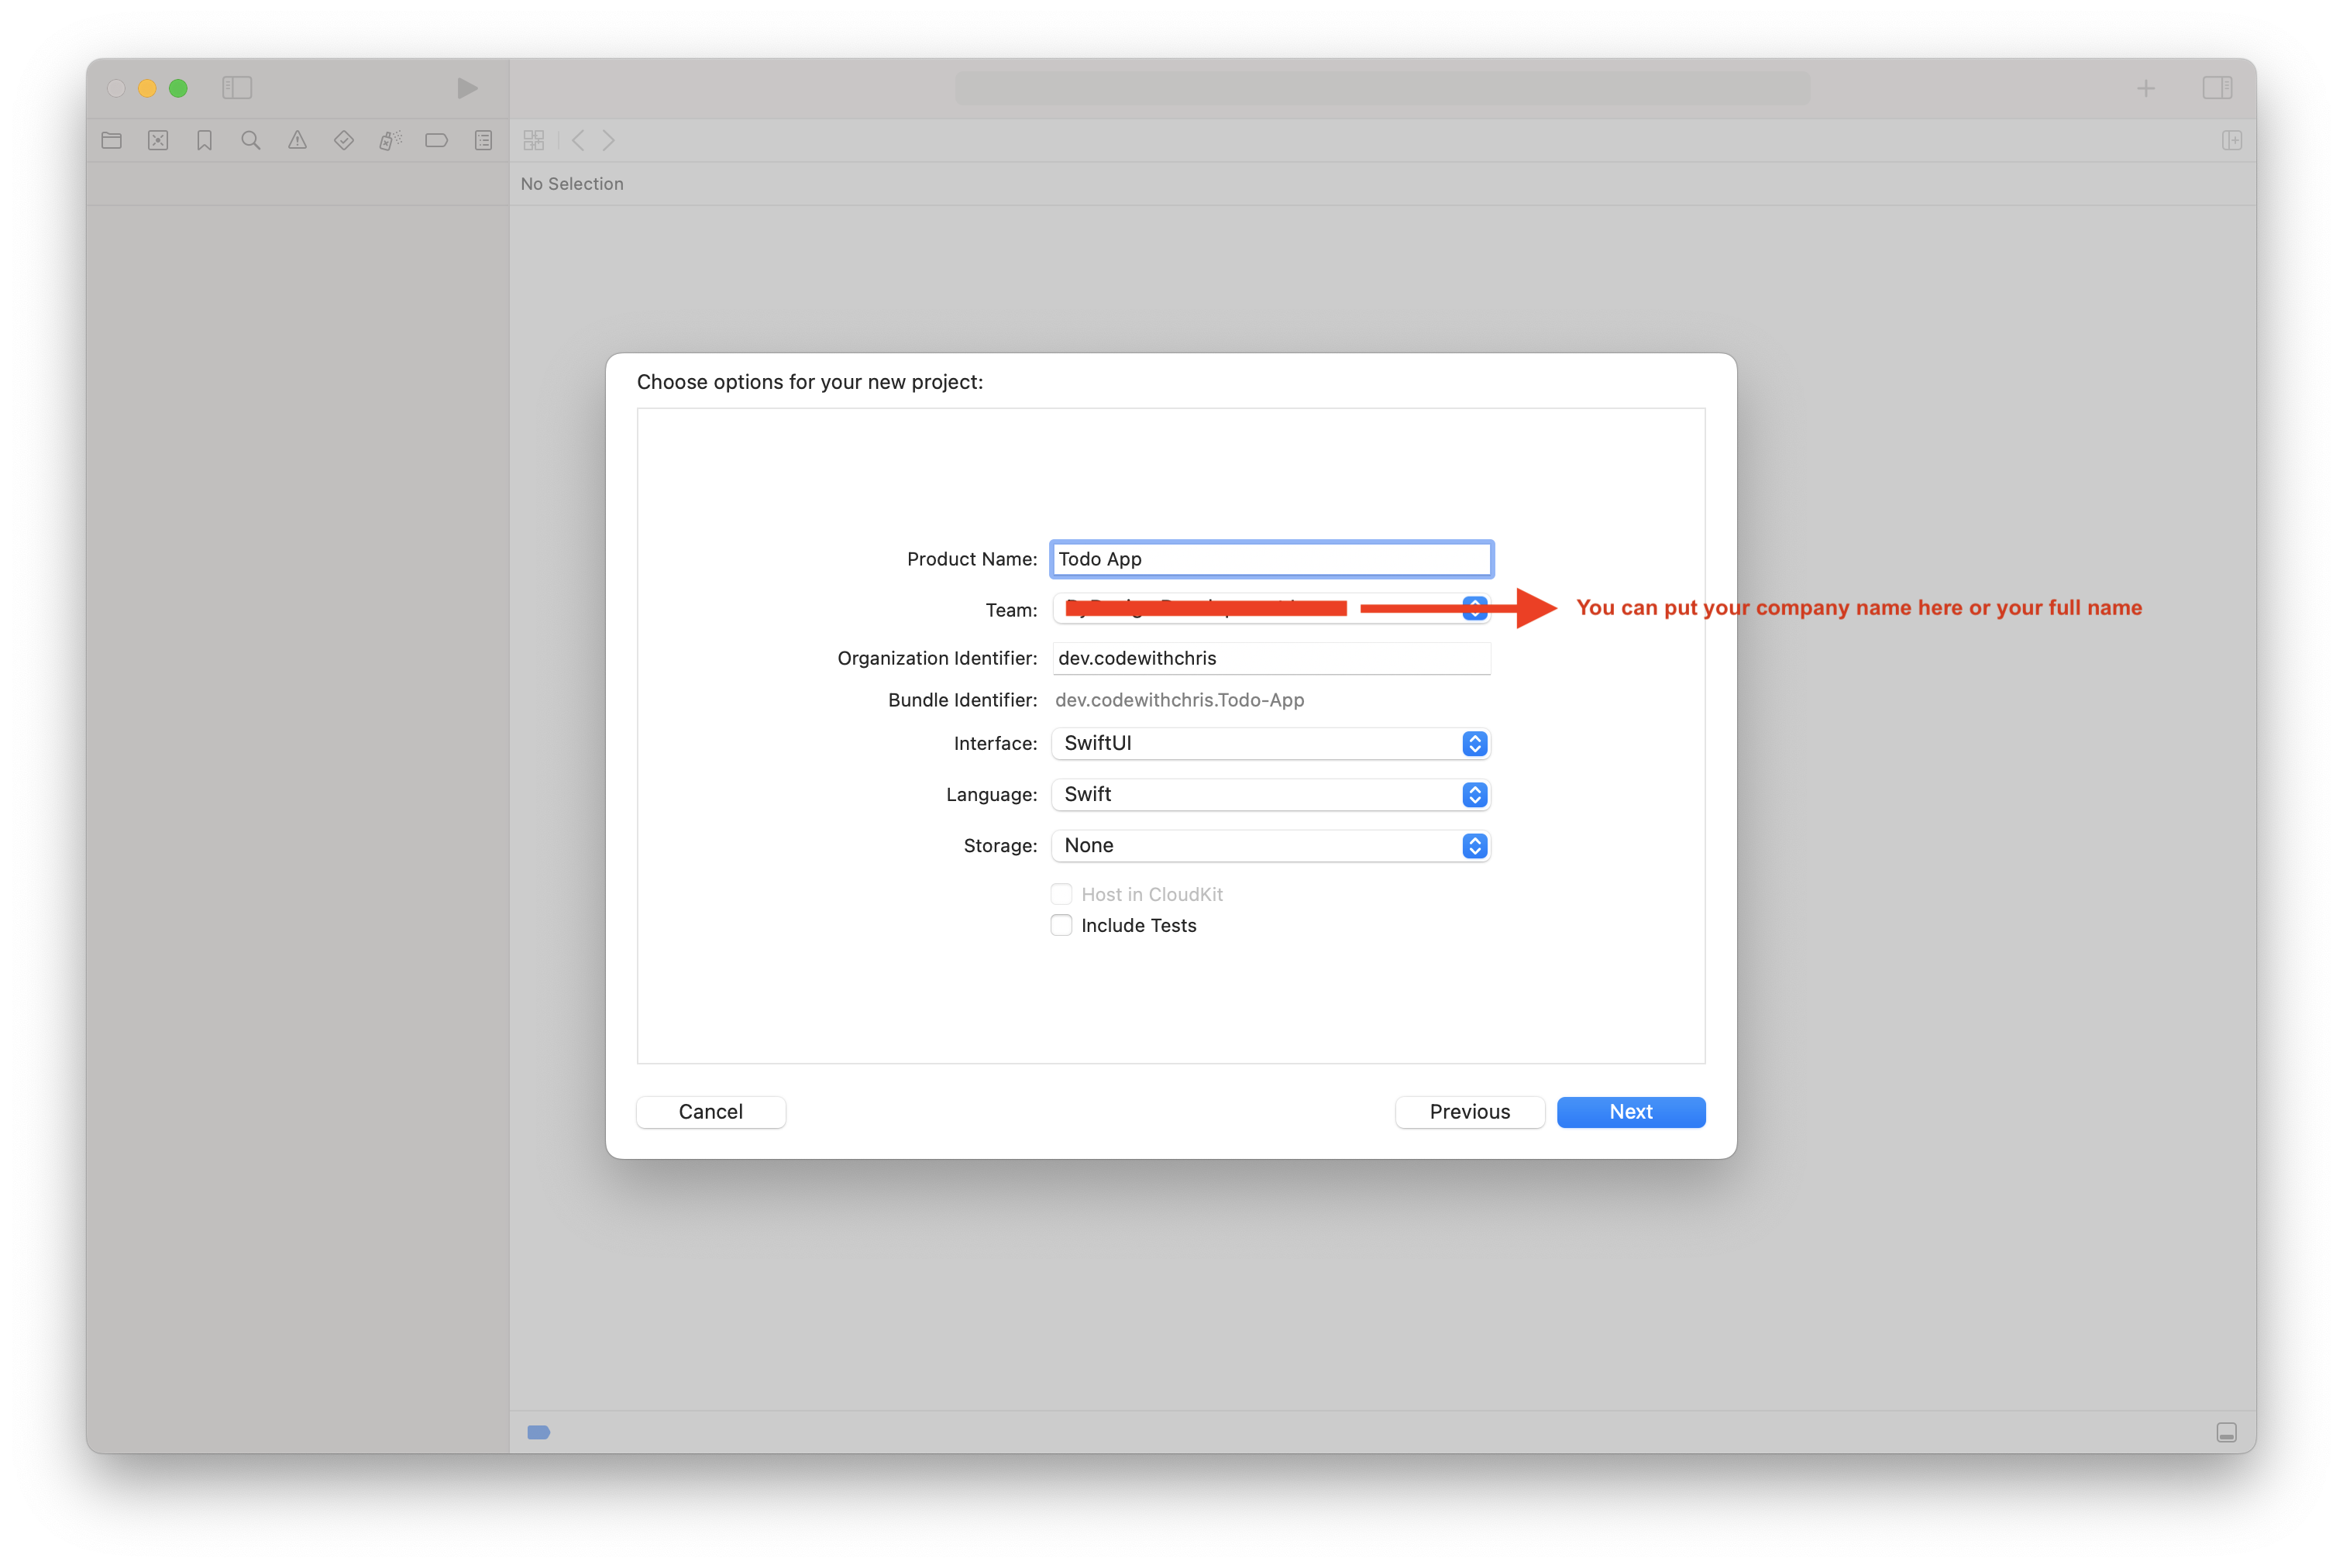Click the Organization Identifier text field
The height and width of the screenshot is (1568, 2343).
(x=1271, y=658)
